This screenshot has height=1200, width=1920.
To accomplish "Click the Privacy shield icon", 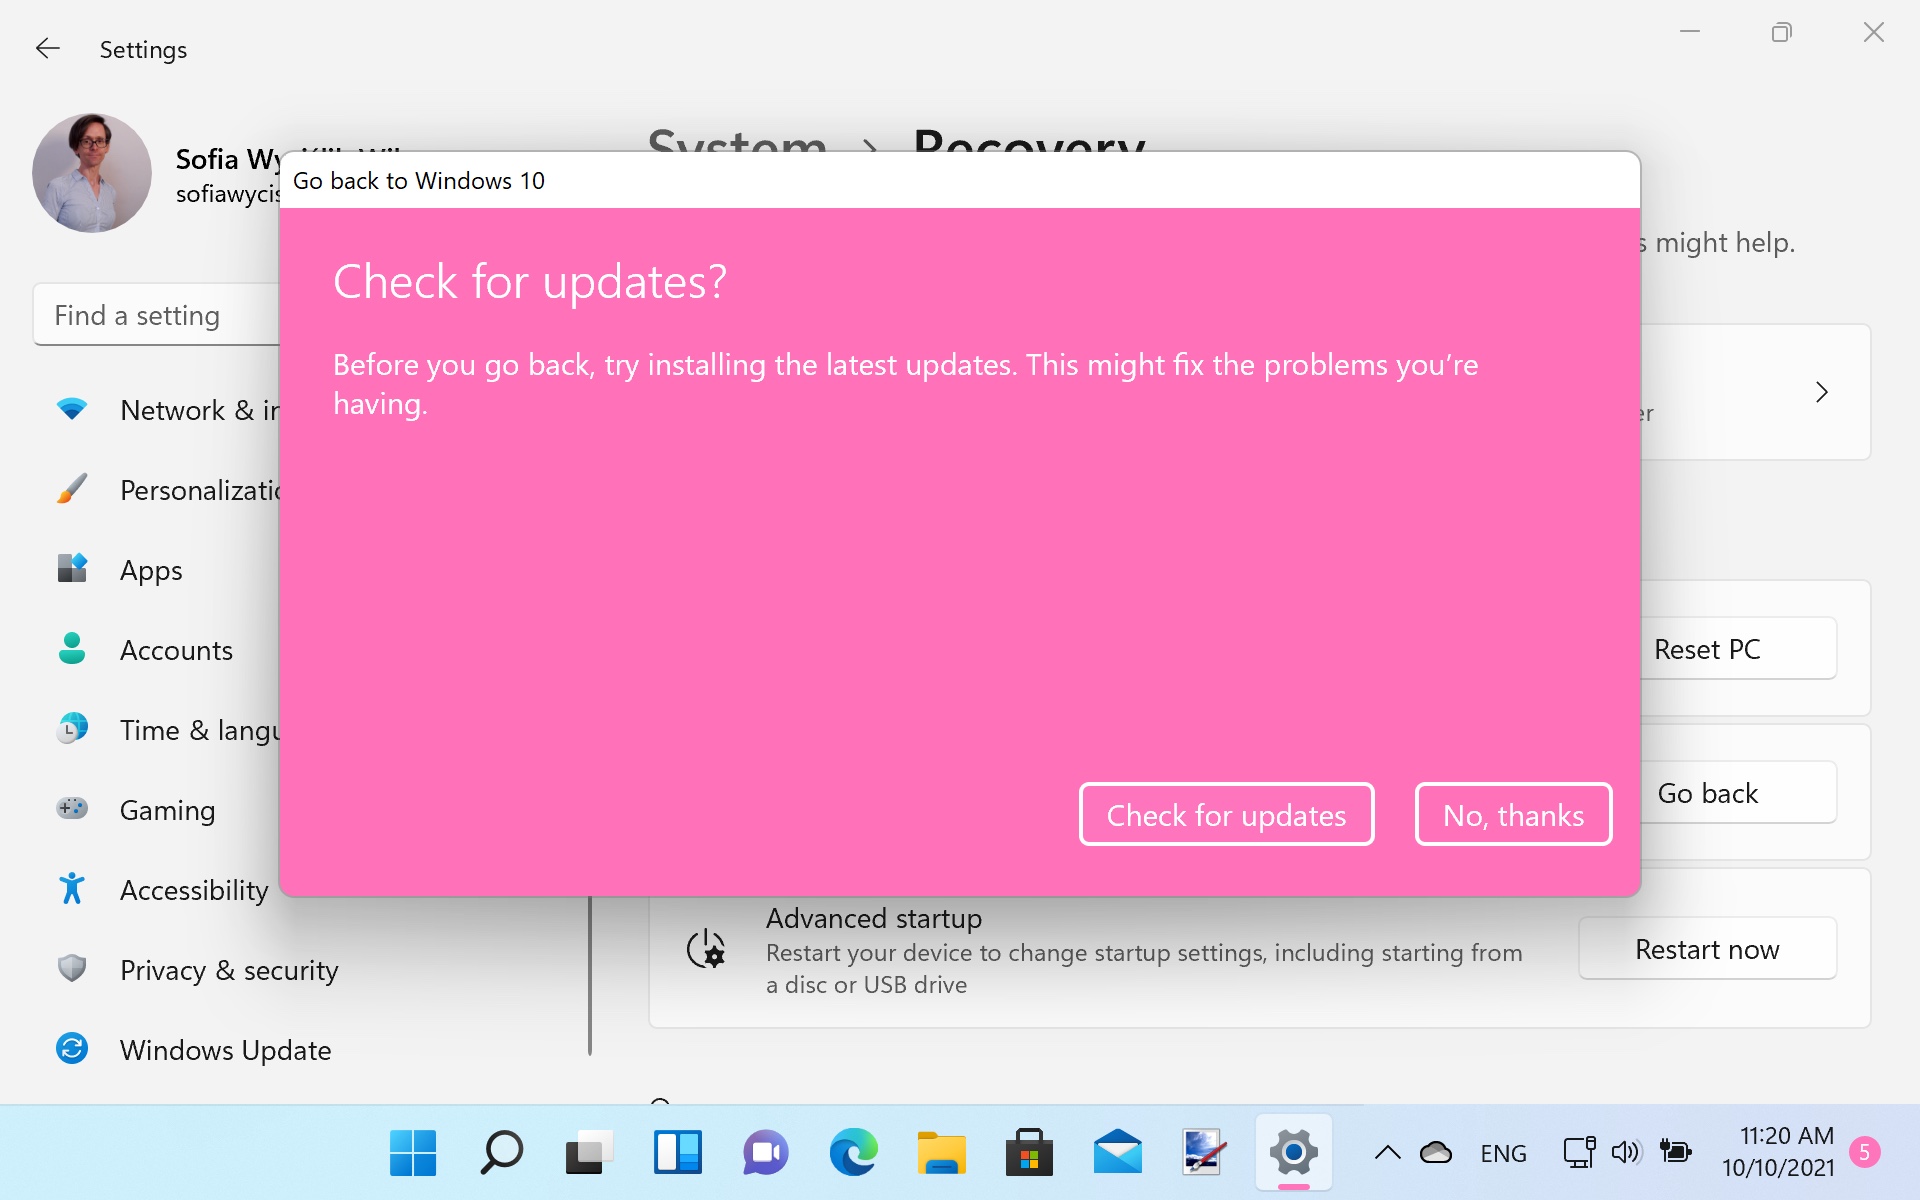I will [72, 968].
